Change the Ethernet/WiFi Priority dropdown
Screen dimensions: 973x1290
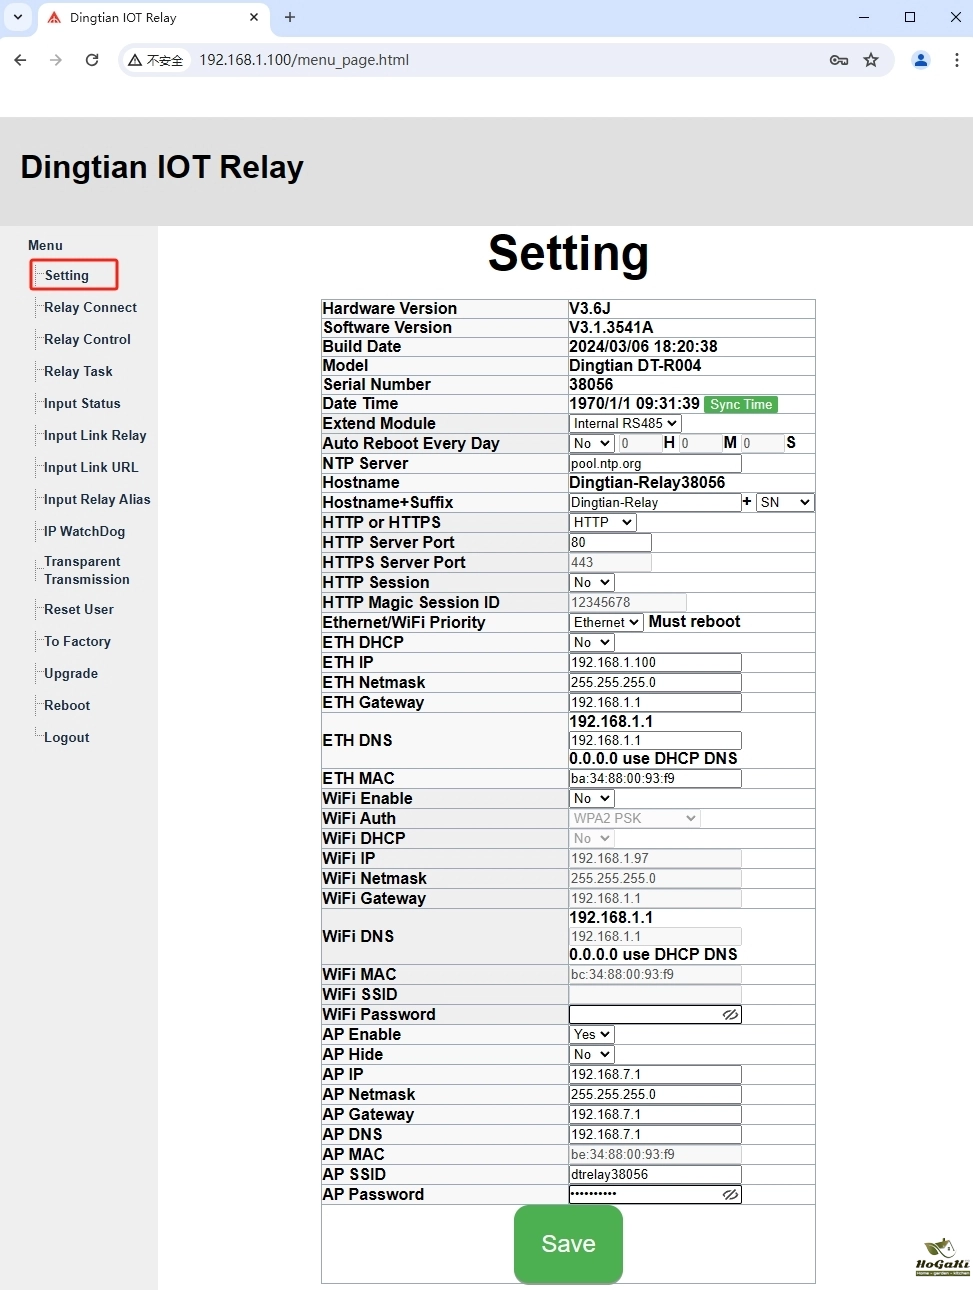(606, 622)
